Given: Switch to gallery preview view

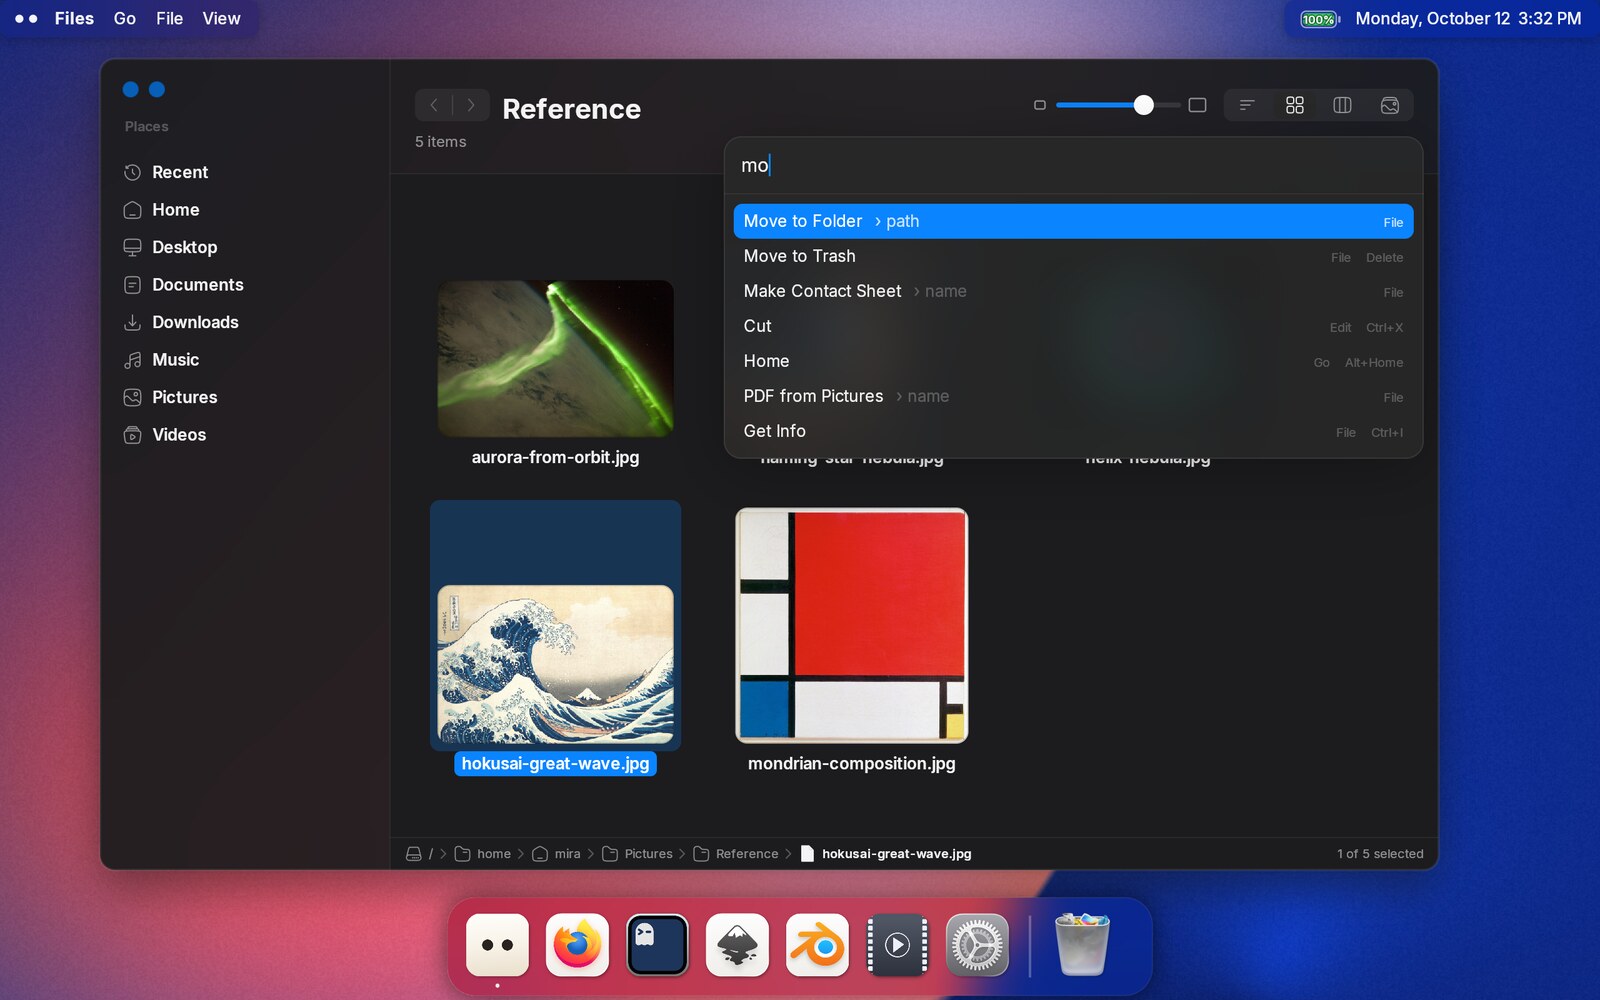Looking at the screenshot, I should click(1390, 105).
